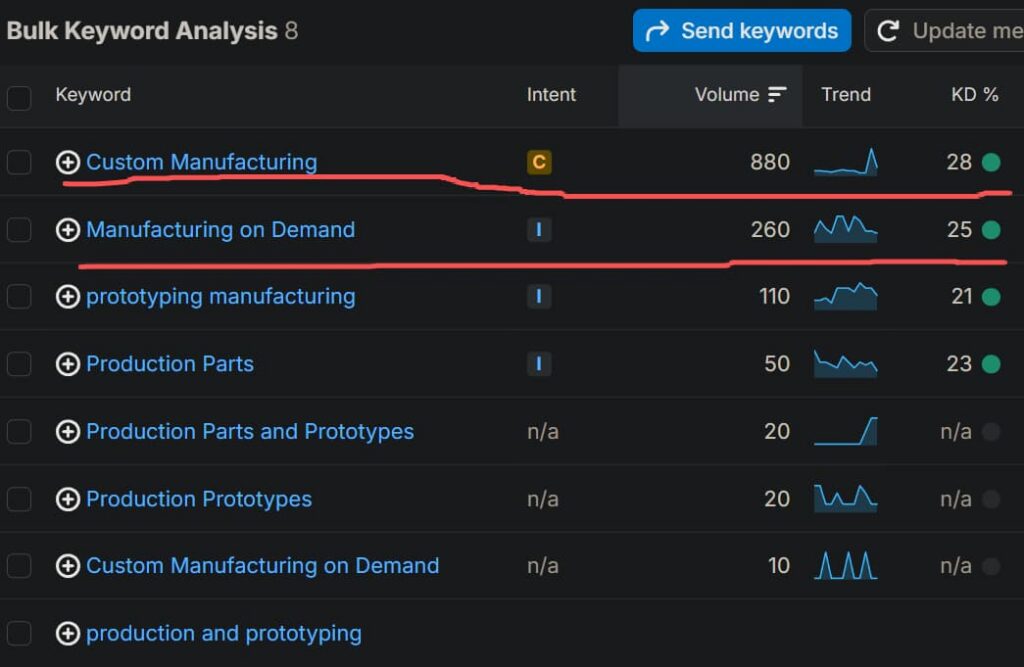Image resolution: width=1024 pixels, height=667 pixels.
Task: Expand the Manufacturing on Demand plus icon
Action: (x=68, y=229)
